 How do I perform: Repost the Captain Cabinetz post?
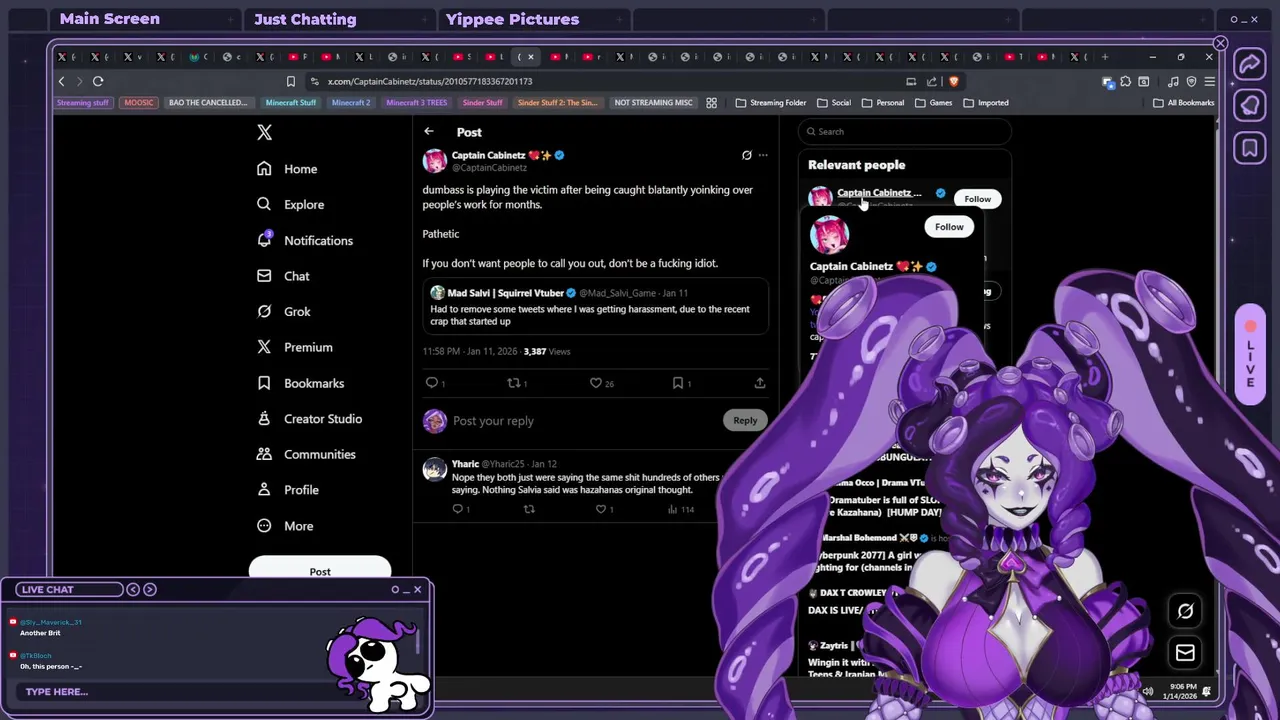515,382
